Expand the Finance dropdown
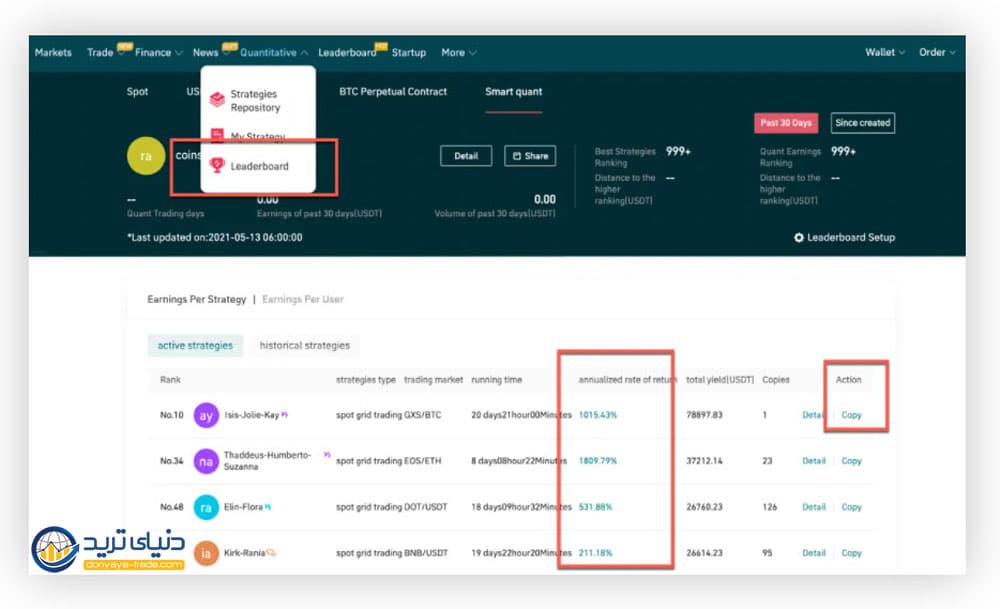The image size is (1000, 609). pyautogui.click(x=158, y=52)
